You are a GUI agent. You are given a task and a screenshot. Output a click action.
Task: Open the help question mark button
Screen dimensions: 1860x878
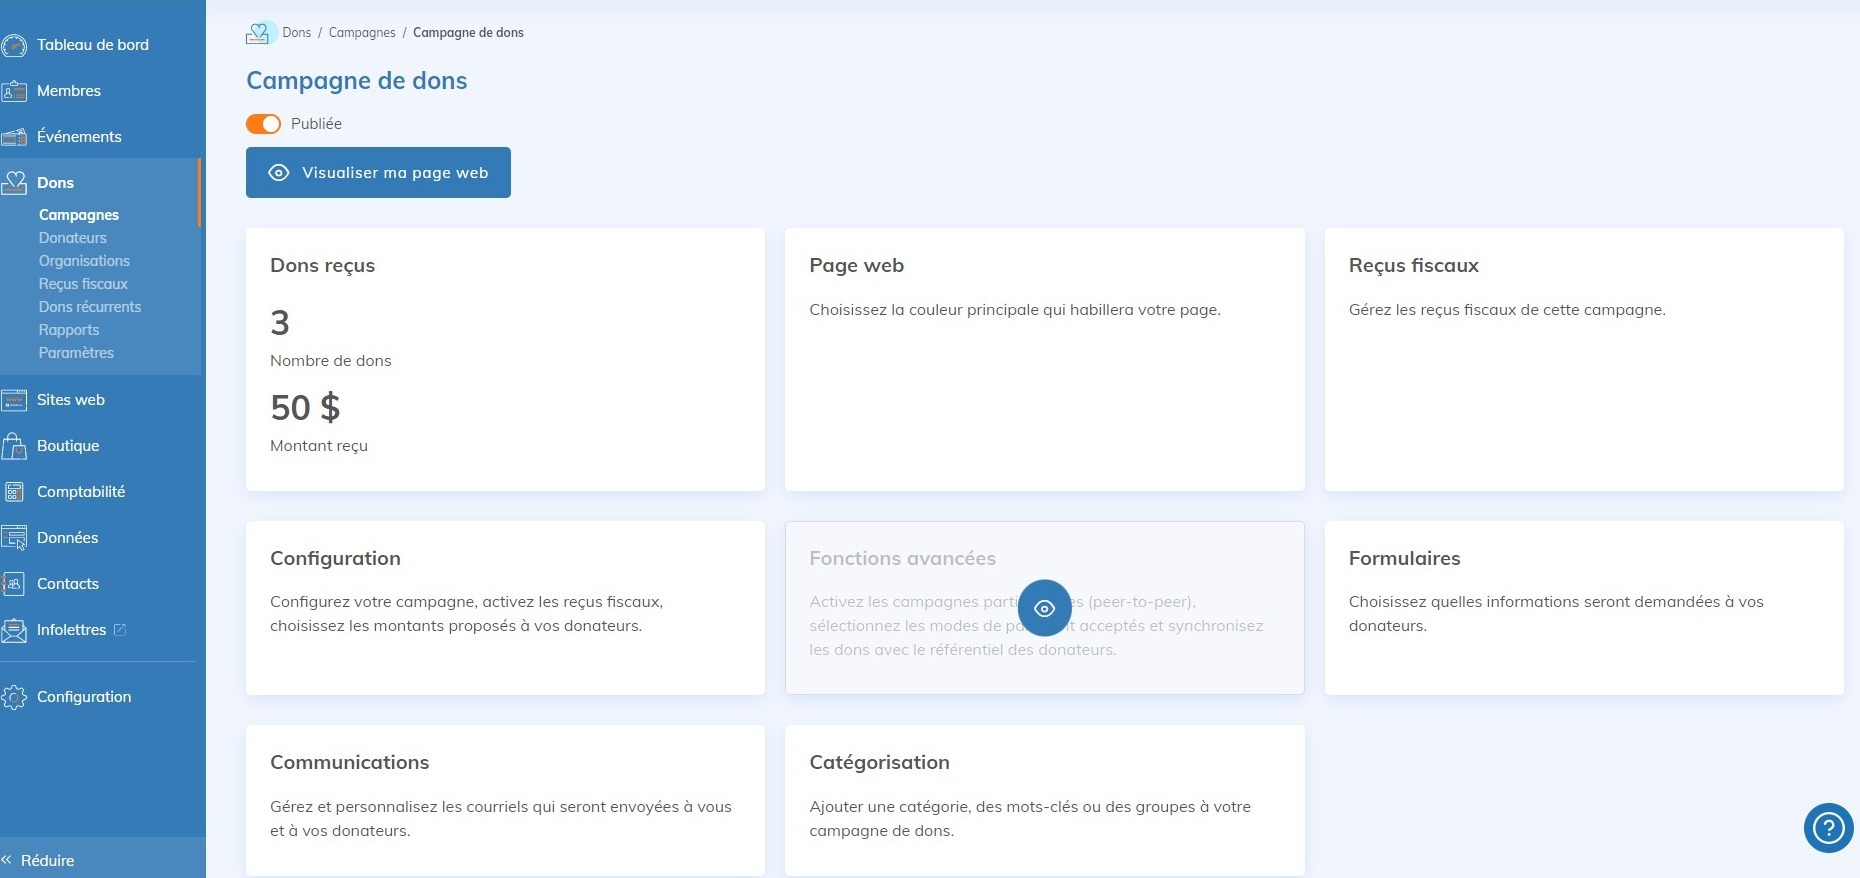tap(1828, 828)
